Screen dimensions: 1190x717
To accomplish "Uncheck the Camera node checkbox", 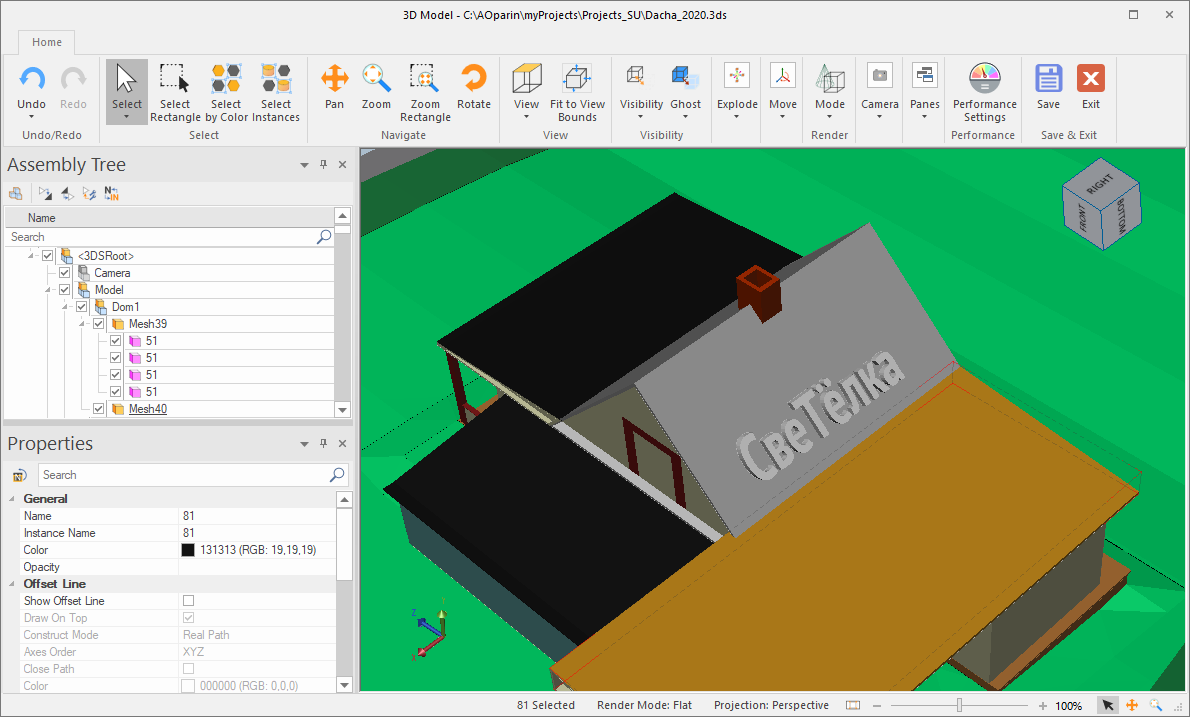I will pos(65,273).
